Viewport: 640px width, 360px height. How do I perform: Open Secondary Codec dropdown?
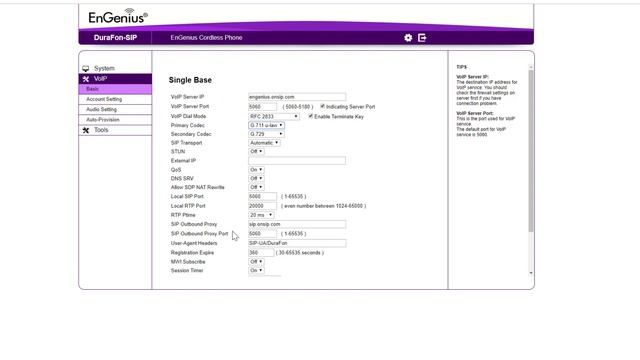pyautogui.click(x=266, y=134)
